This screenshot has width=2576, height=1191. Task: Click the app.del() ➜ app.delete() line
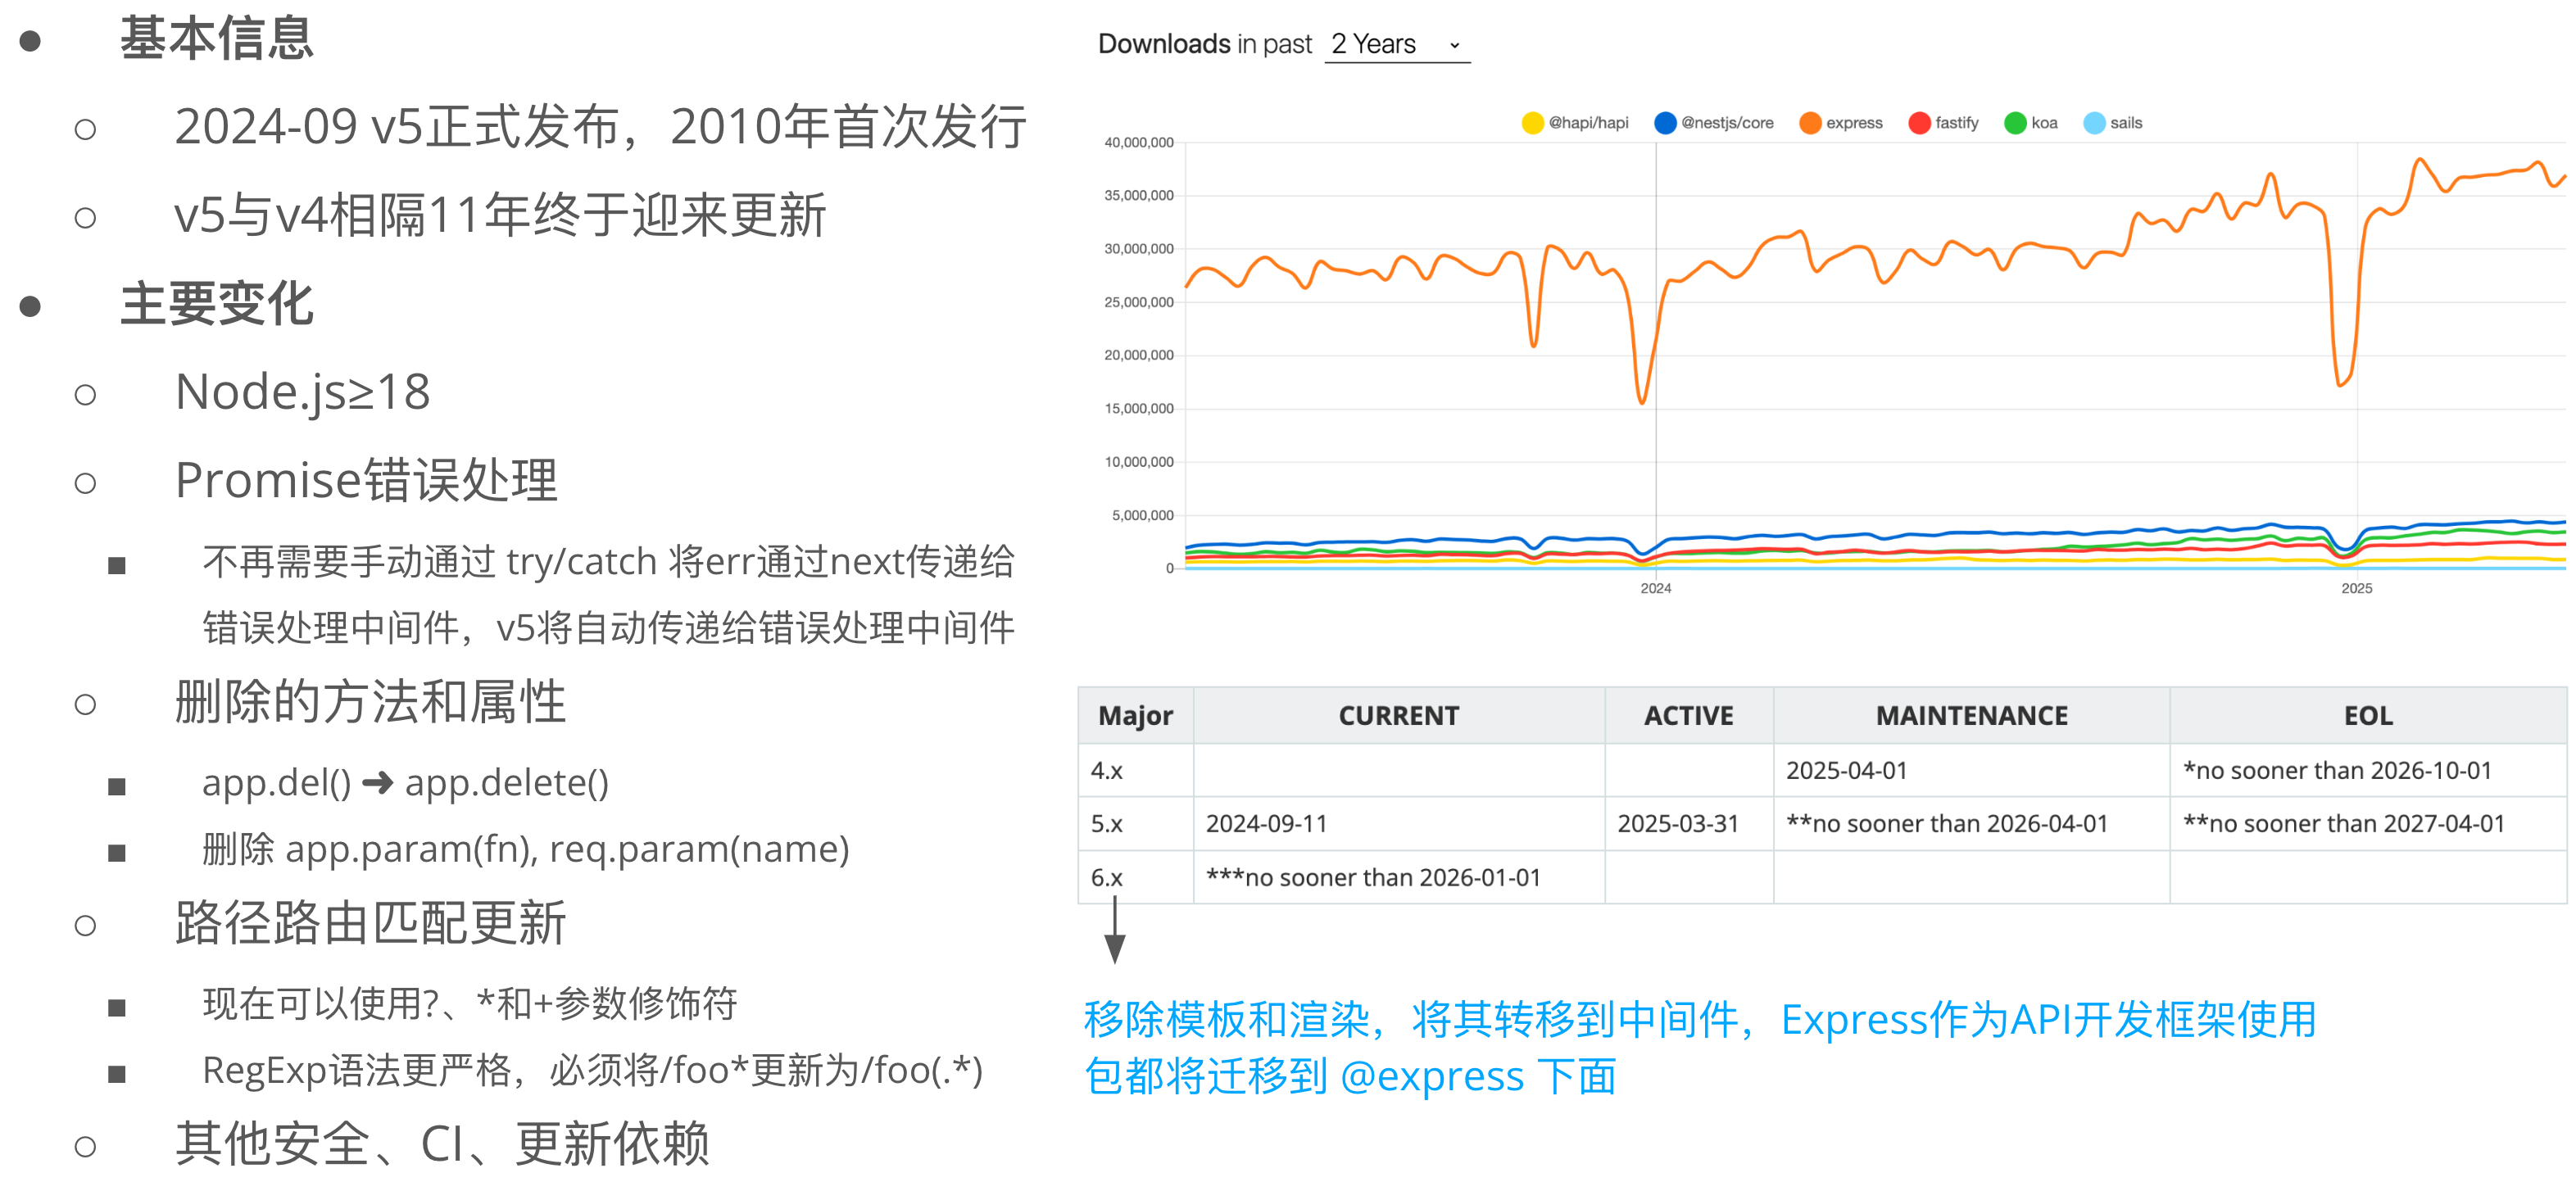(x=405, y=783)
